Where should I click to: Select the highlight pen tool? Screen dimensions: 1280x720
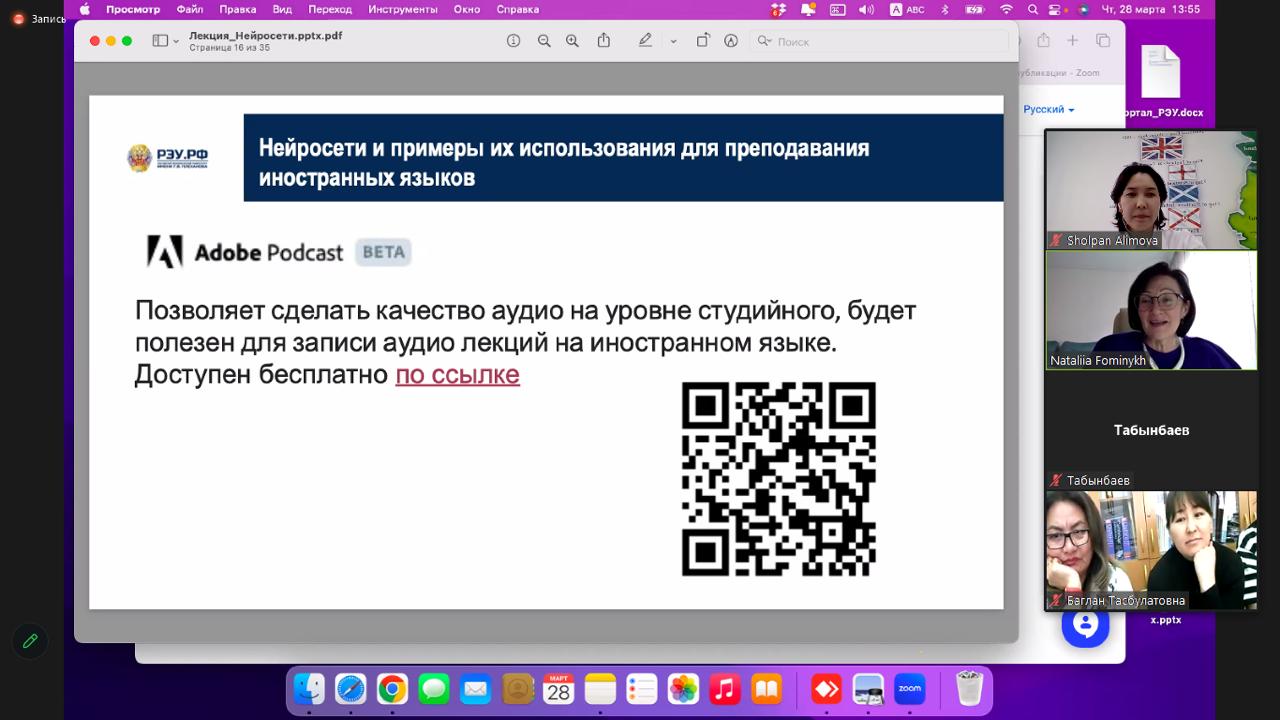click(x=646, y=41)
